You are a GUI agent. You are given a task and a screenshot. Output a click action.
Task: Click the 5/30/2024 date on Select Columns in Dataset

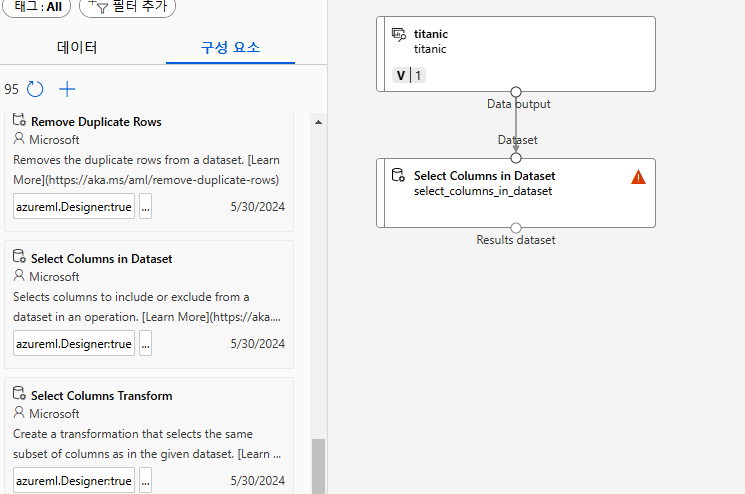point(258,343)
